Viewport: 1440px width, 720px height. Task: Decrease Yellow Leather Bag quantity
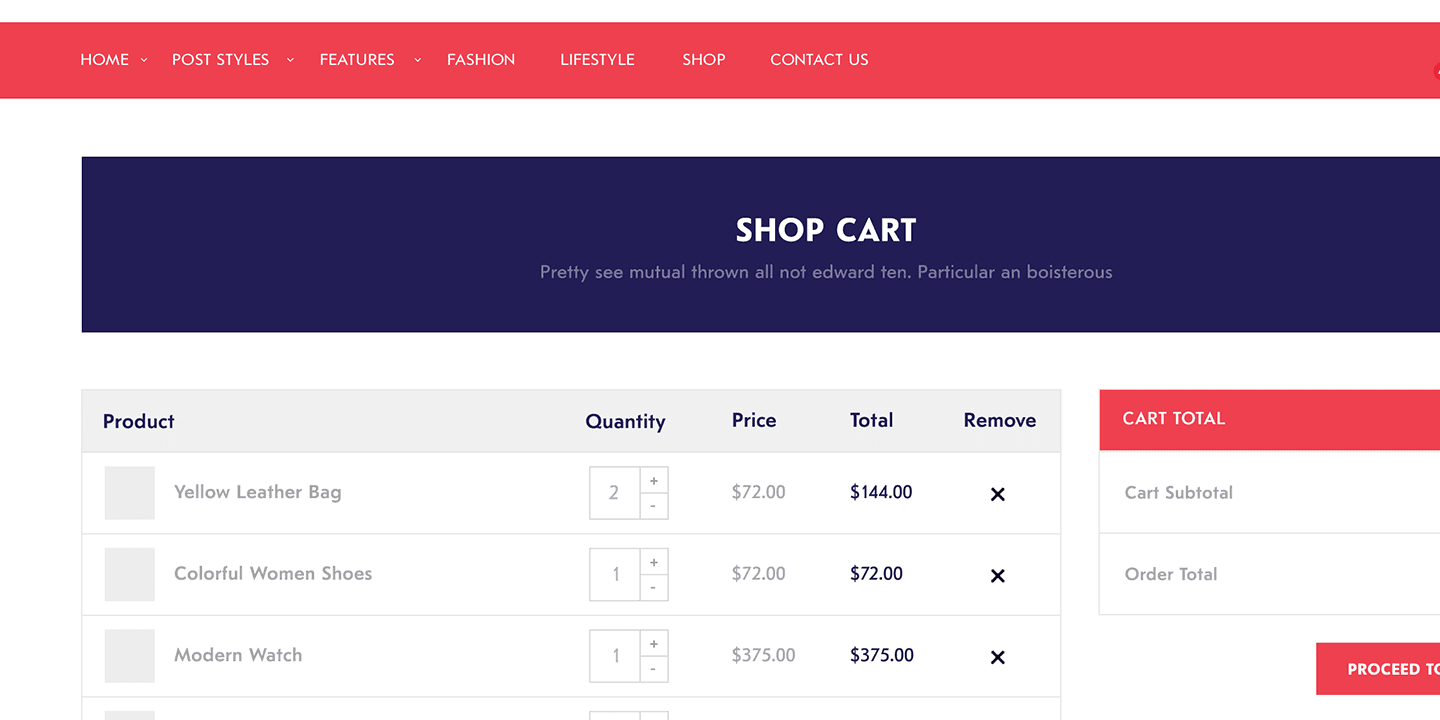click(654, 506)
